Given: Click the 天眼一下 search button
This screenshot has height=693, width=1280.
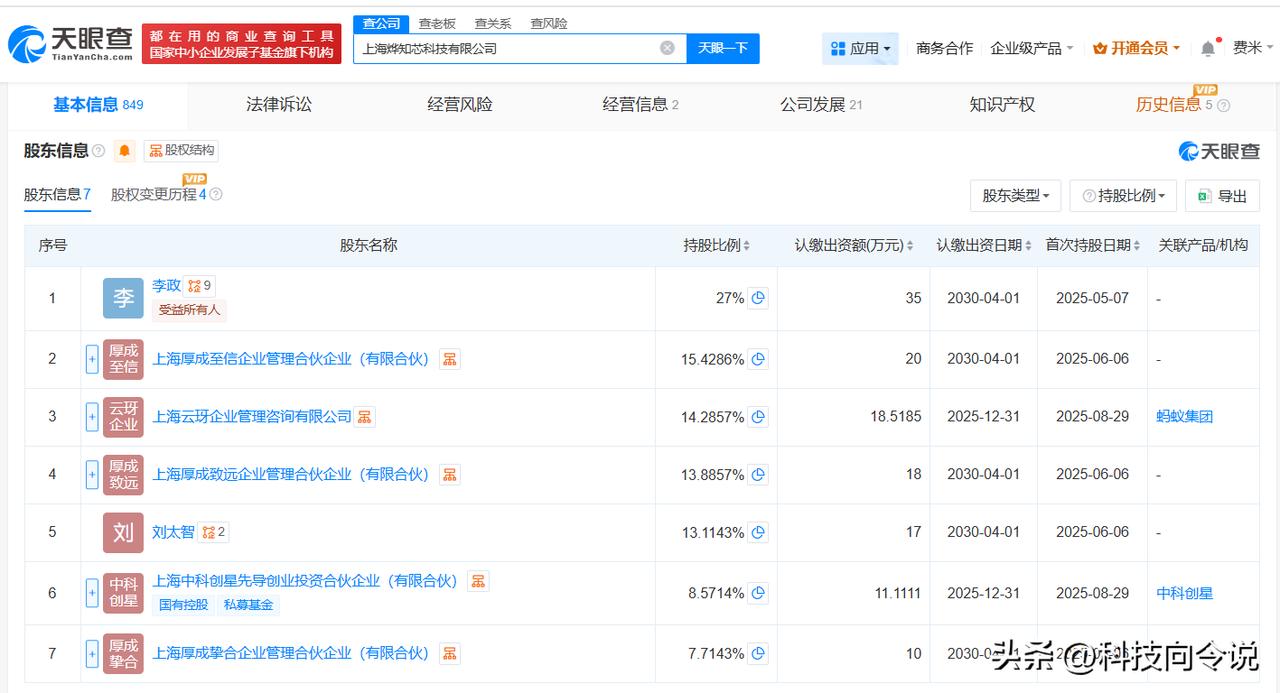Looking at the screenshot, I should pyautogui.click(x=723, y=48).
